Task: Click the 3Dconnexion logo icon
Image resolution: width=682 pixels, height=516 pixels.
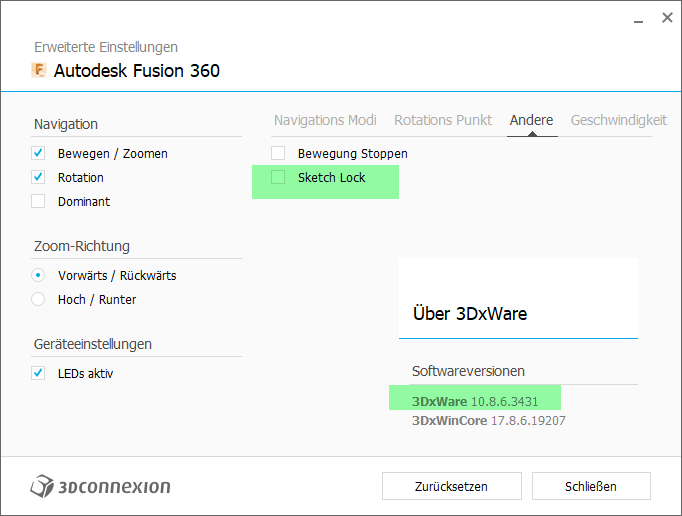Action: pos(42,487)
